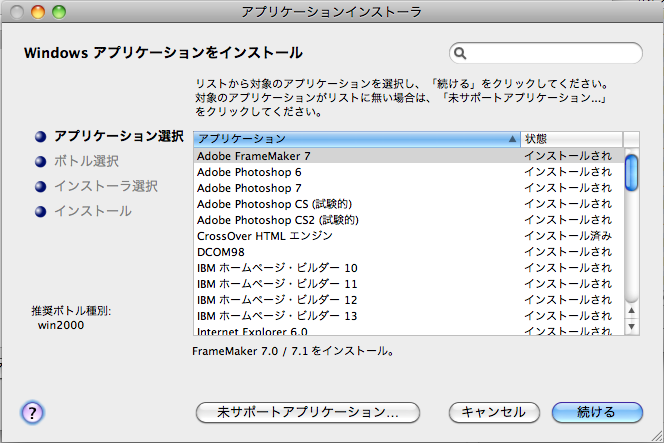
Task: Pick IBM ホームページ・ビルダー 10
Action: pyautogui.click(x=408, y=268)
